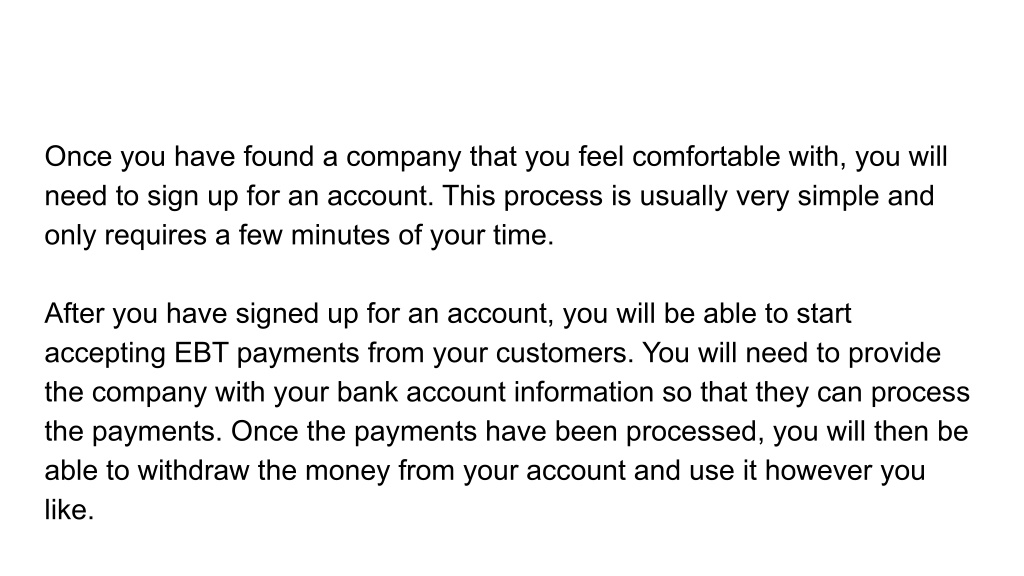Click the word 'provide' in the text
1024x576 pixels.
[894, 353]
